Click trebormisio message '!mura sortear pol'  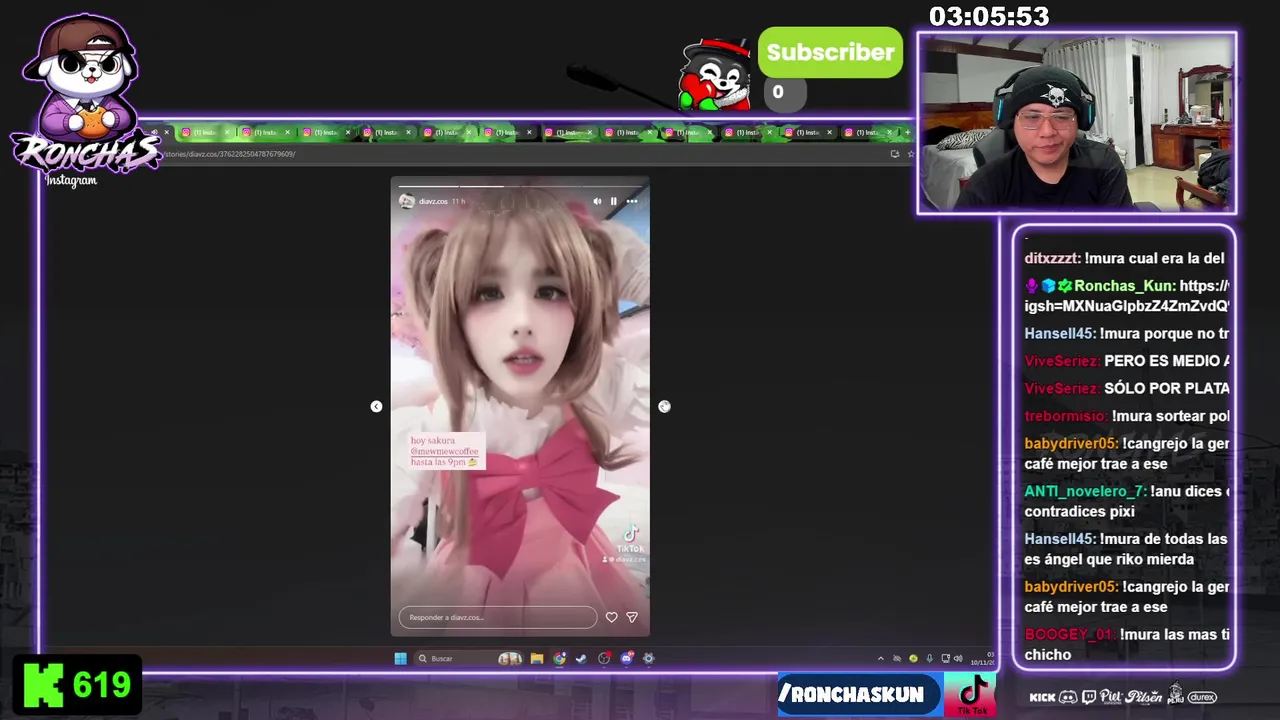(1127, 416)
